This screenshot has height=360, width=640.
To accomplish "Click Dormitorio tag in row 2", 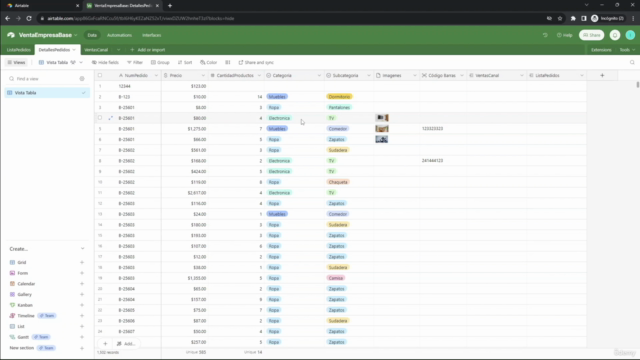I will pos(339,97).
